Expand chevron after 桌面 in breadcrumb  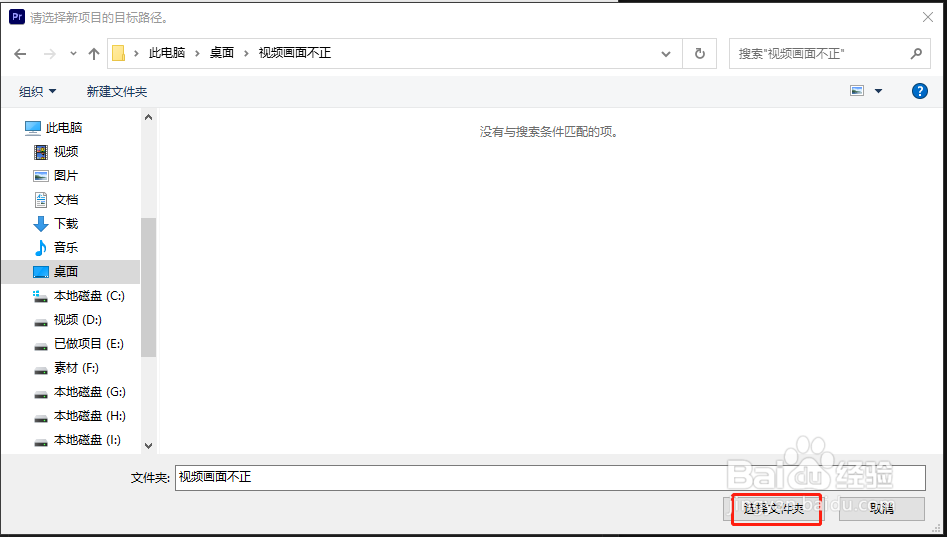click(246, 53)
